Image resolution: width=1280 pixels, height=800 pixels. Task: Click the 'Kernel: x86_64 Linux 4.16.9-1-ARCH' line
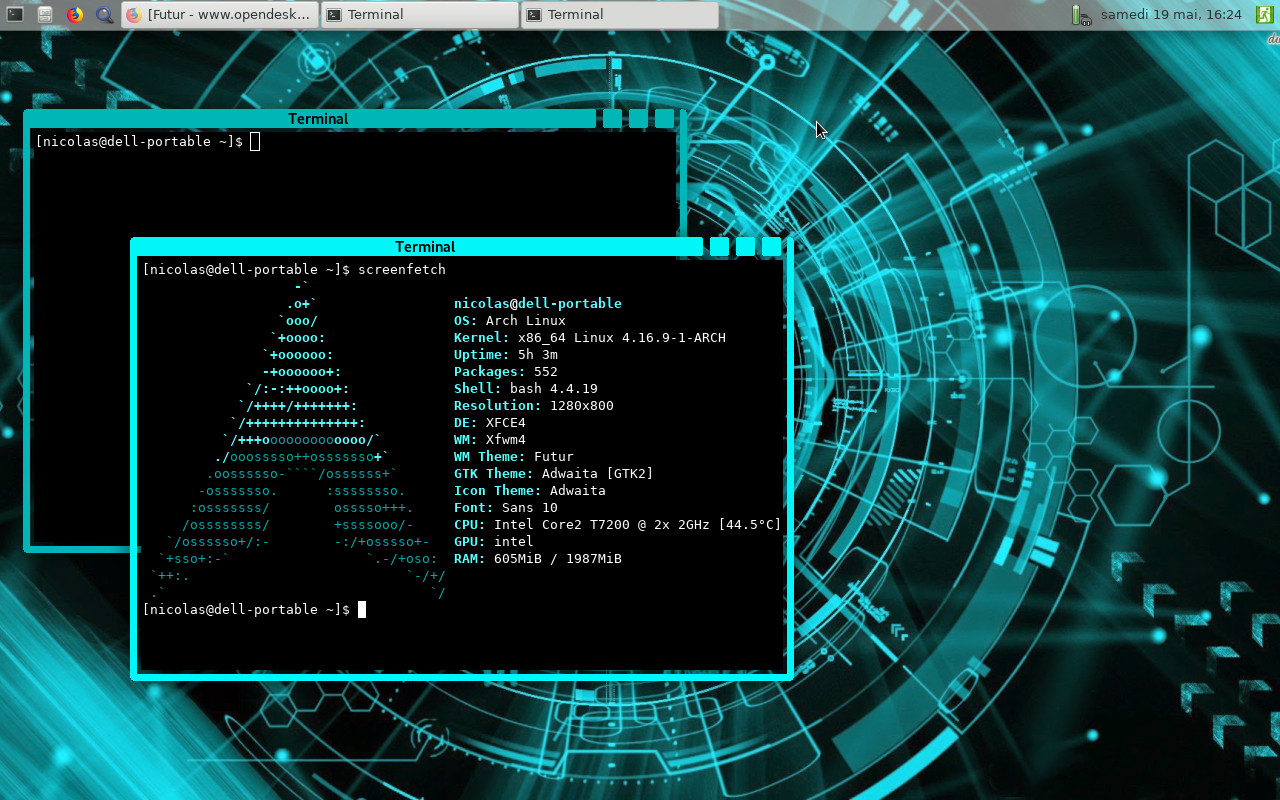click(x=590, y=338)
